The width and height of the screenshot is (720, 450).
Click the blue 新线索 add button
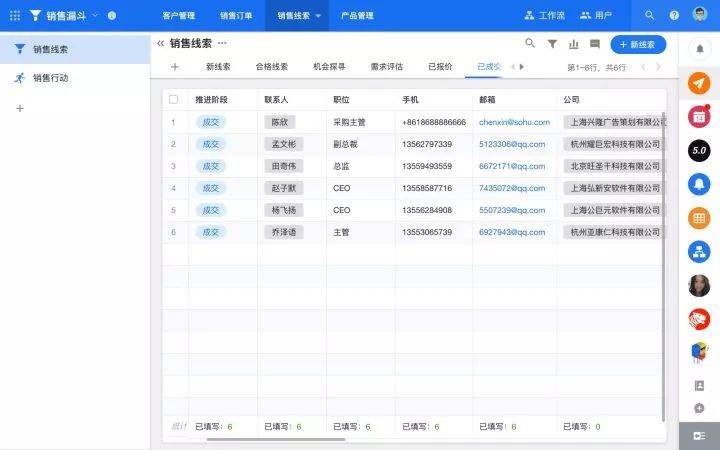tap(638, 44)
